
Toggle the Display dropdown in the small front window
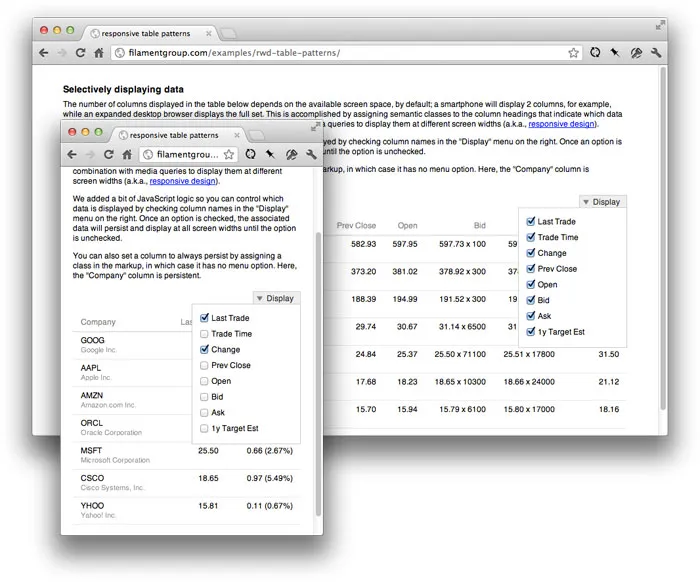(275, 298)
